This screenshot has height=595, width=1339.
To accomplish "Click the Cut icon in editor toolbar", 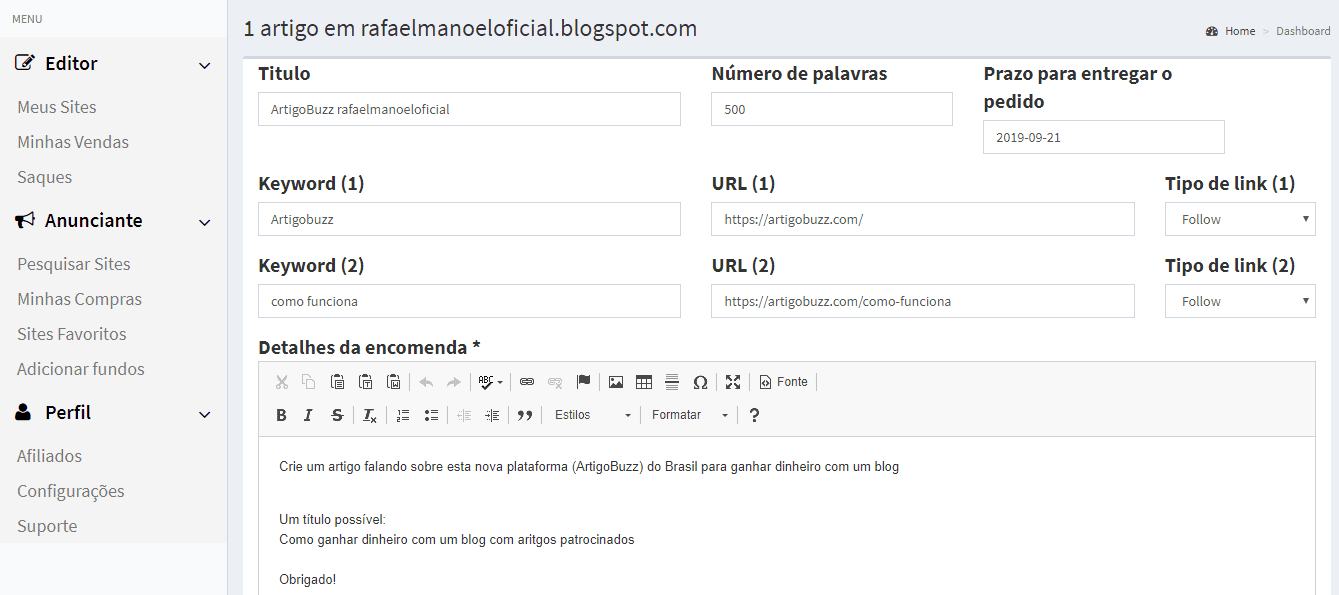I will [x=281, y=382].
